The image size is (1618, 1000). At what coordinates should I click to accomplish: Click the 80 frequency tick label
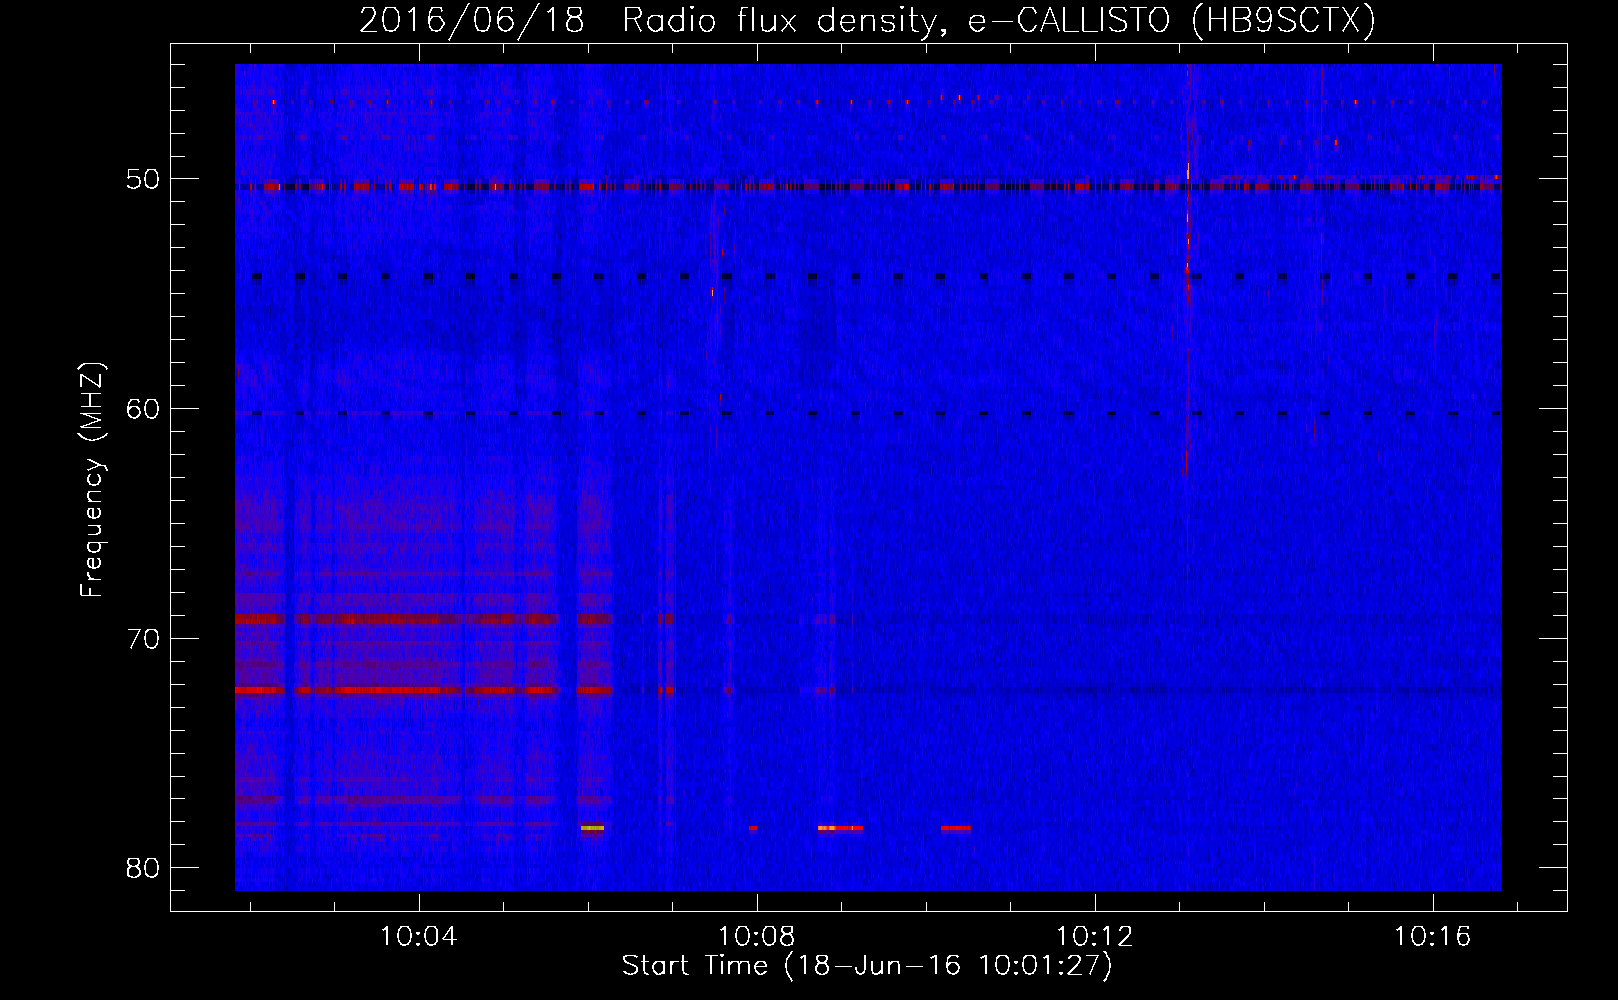click(143, 868)
